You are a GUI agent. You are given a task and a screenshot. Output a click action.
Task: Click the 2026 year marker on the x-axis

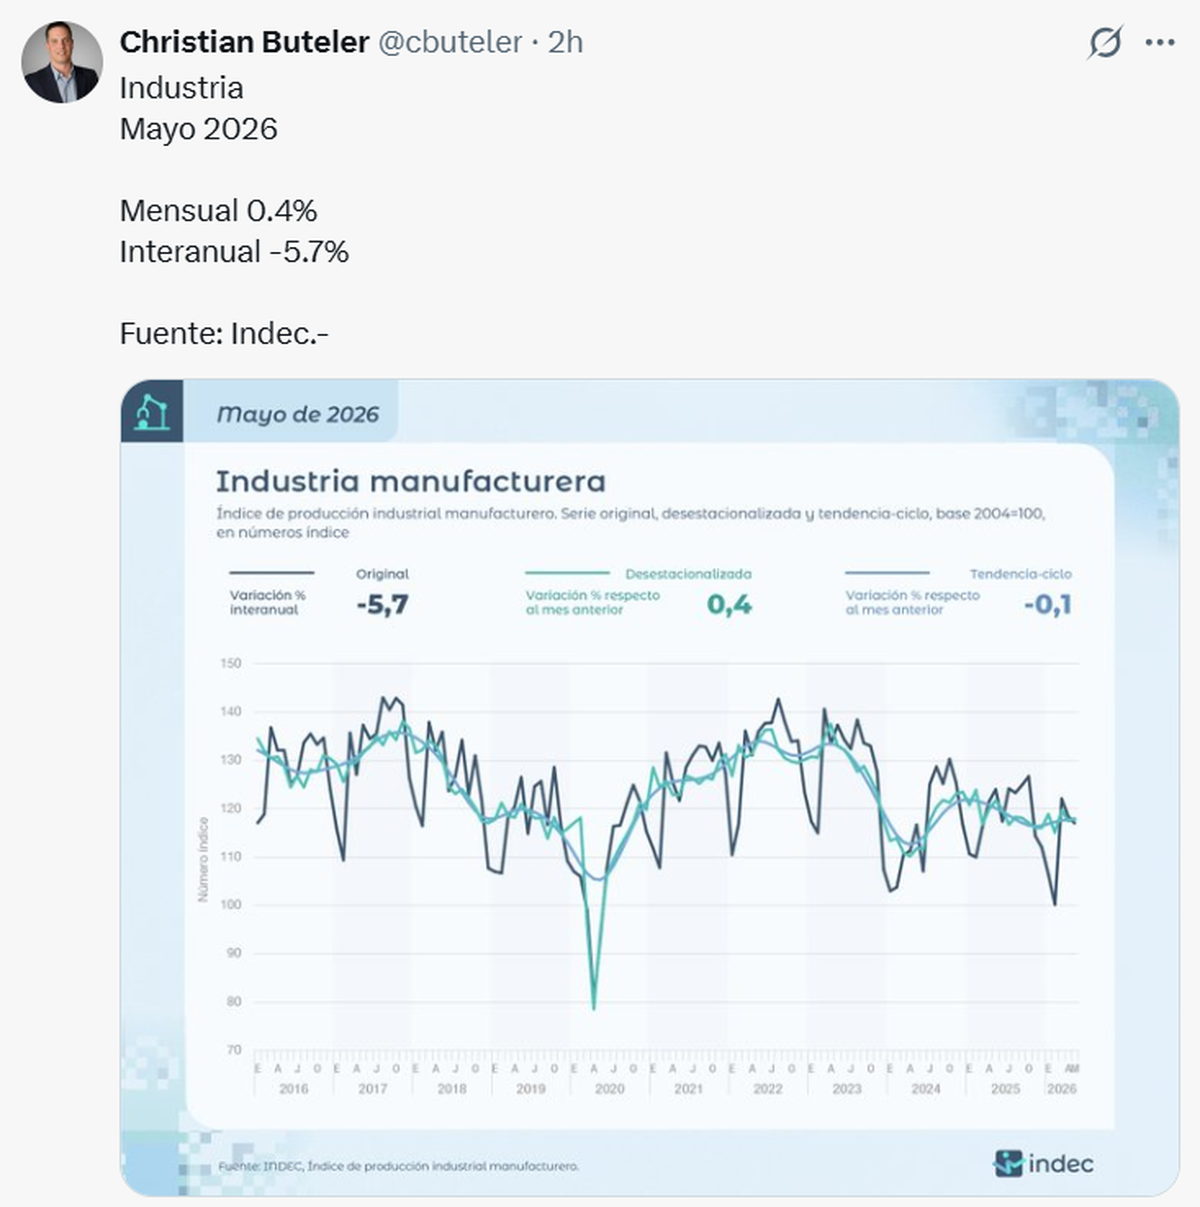(x=1062, y=1089)
